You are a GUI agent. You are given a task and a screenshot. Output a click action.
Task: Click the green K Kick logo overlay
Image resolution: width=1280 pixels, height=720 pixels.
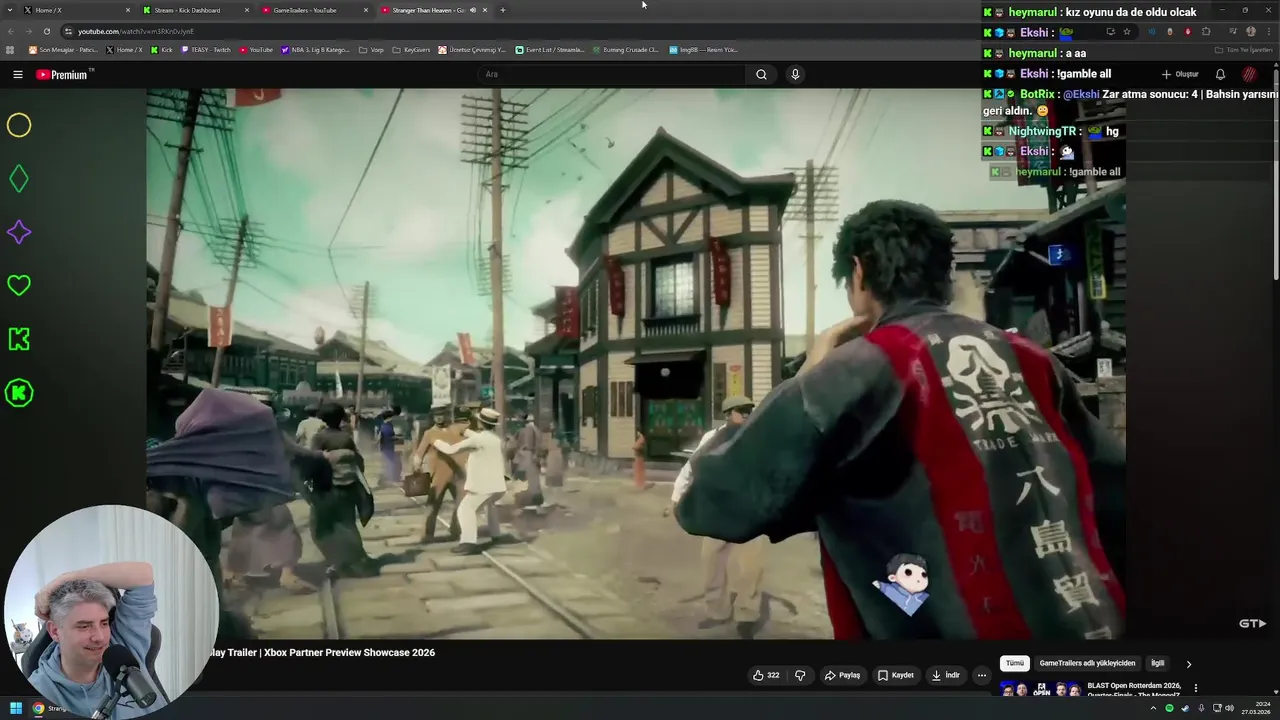click(19, 339)
